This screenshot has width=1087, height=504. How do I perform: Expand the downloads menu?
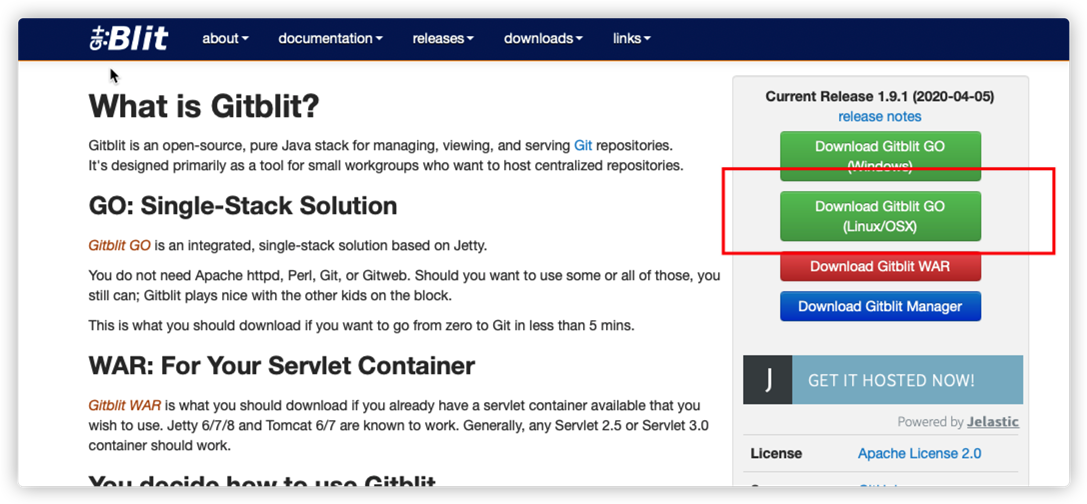[x=543, y=39]
